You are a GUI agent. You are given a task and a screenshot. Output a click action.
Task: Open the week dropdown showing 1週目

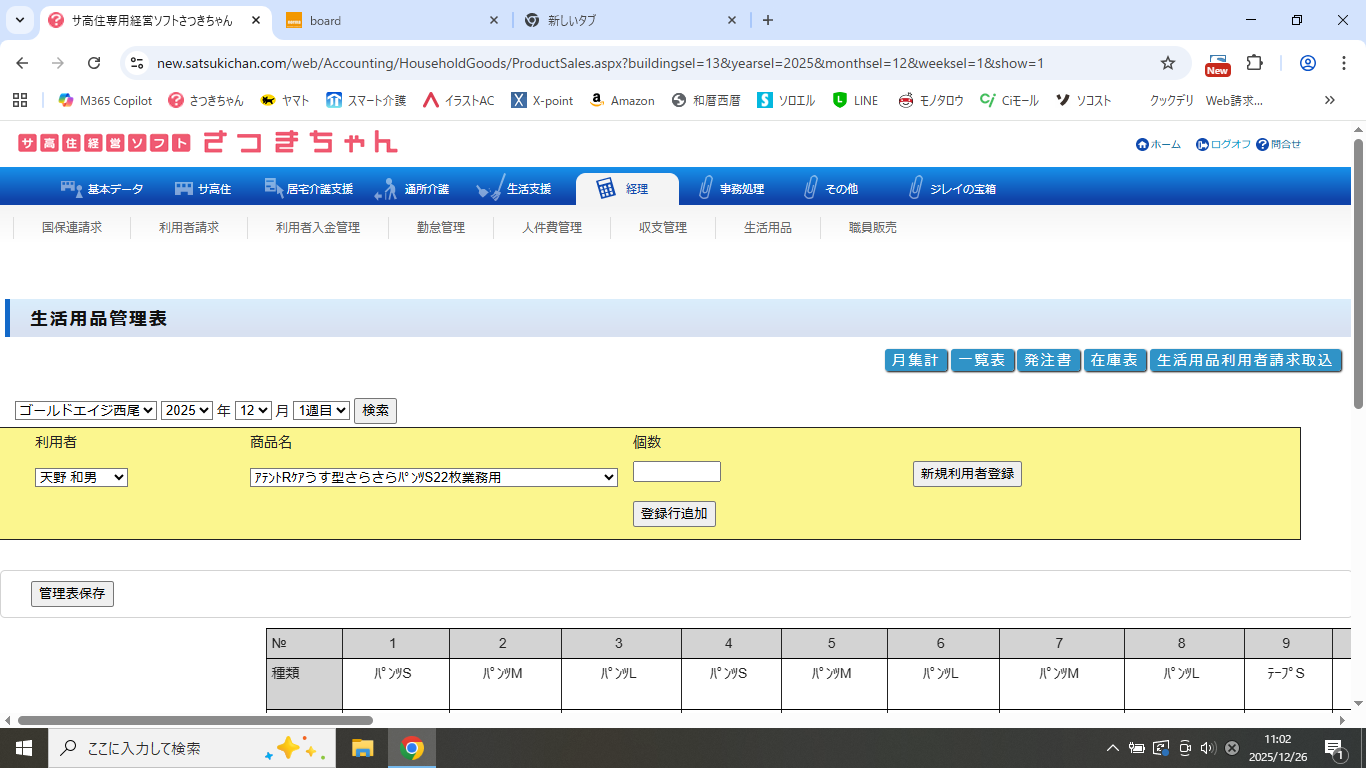pos(321,410)
